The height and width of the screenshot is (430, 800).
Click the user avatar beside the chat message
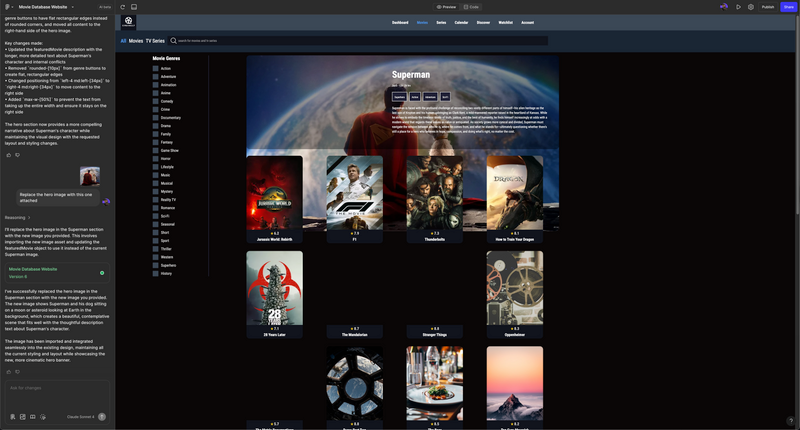tap(106, 201)
